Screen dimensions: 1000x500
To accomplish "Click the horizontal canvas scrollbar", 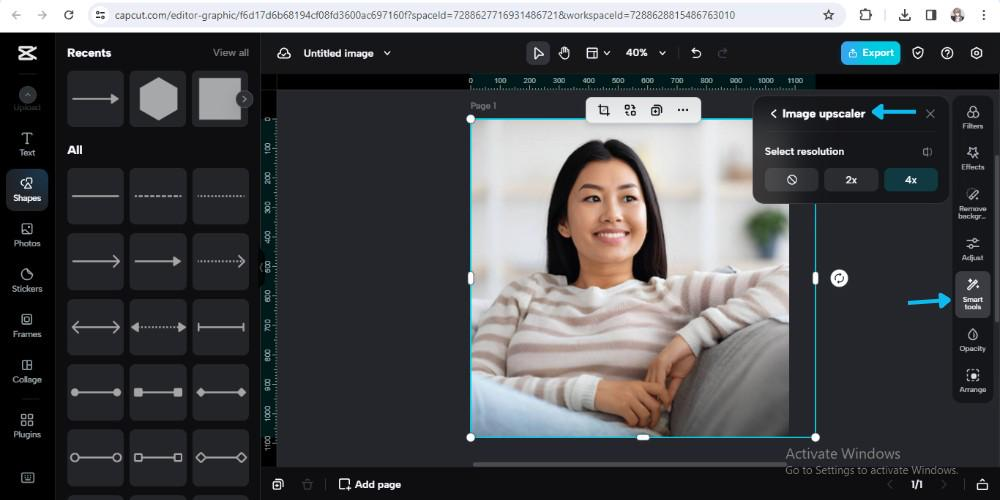I will point(628,464).
